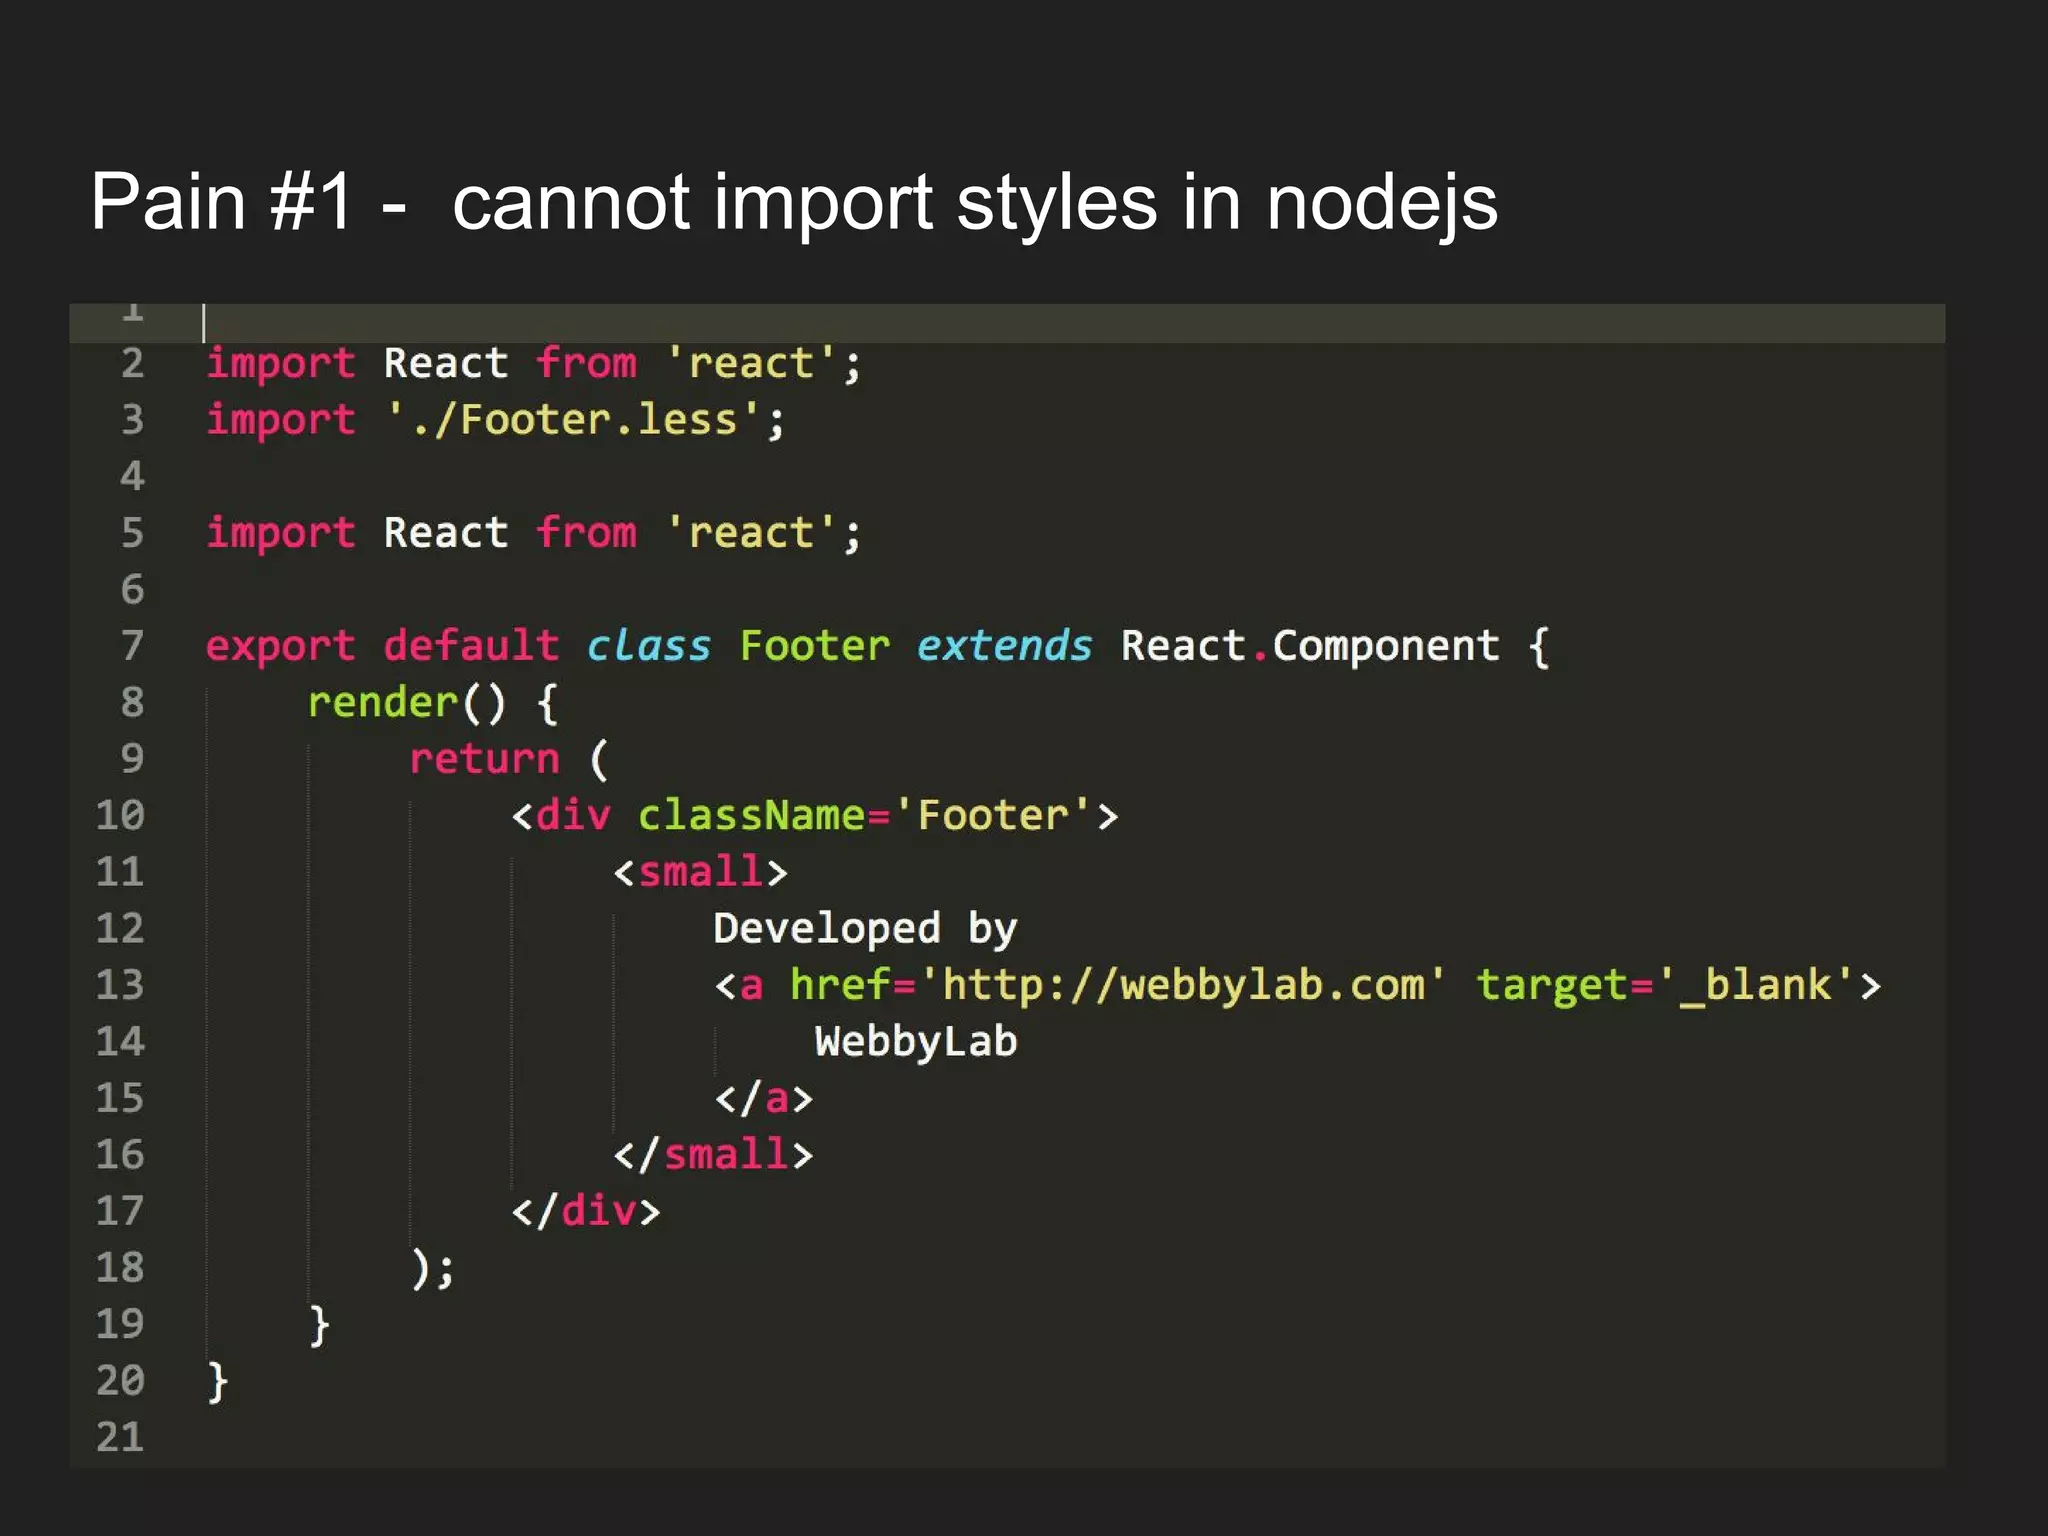The height and width of the screenshot is (1536, 2048).
Task: Click line number 21 in gutter
Action: pyautogui.click(x=120, y=1437)
